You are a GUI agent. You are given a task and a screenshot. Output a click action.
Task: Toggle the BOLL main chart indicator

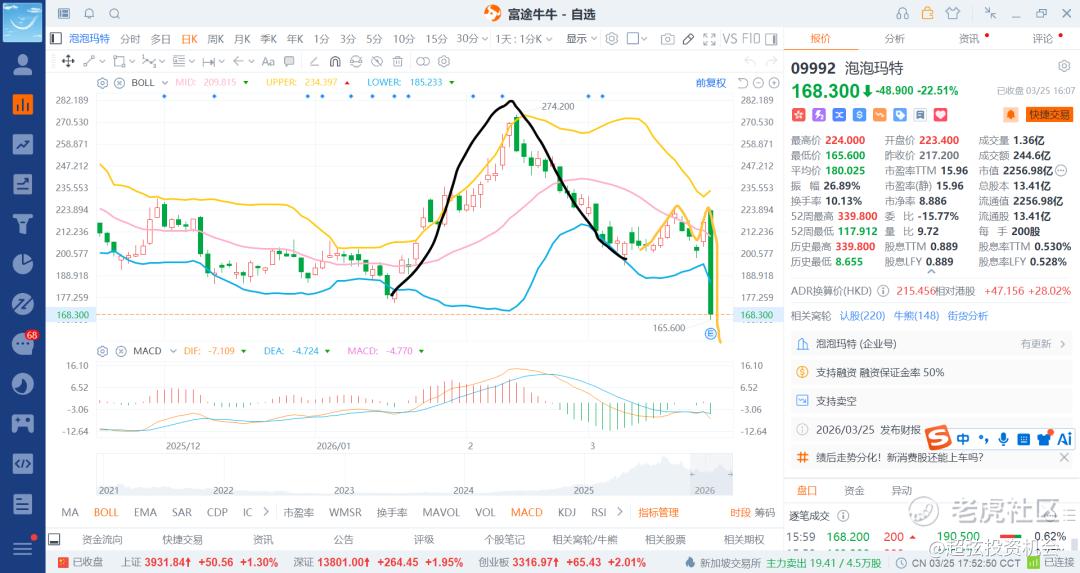[x=106, y=512]
